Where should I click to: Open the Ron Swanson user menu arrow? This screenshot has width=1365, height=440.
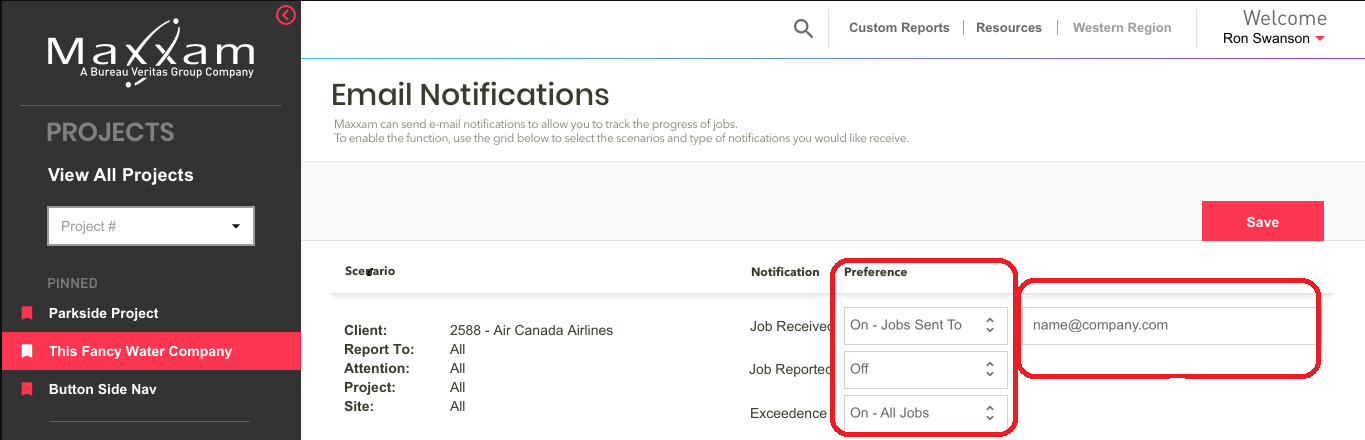(1320, 39)
